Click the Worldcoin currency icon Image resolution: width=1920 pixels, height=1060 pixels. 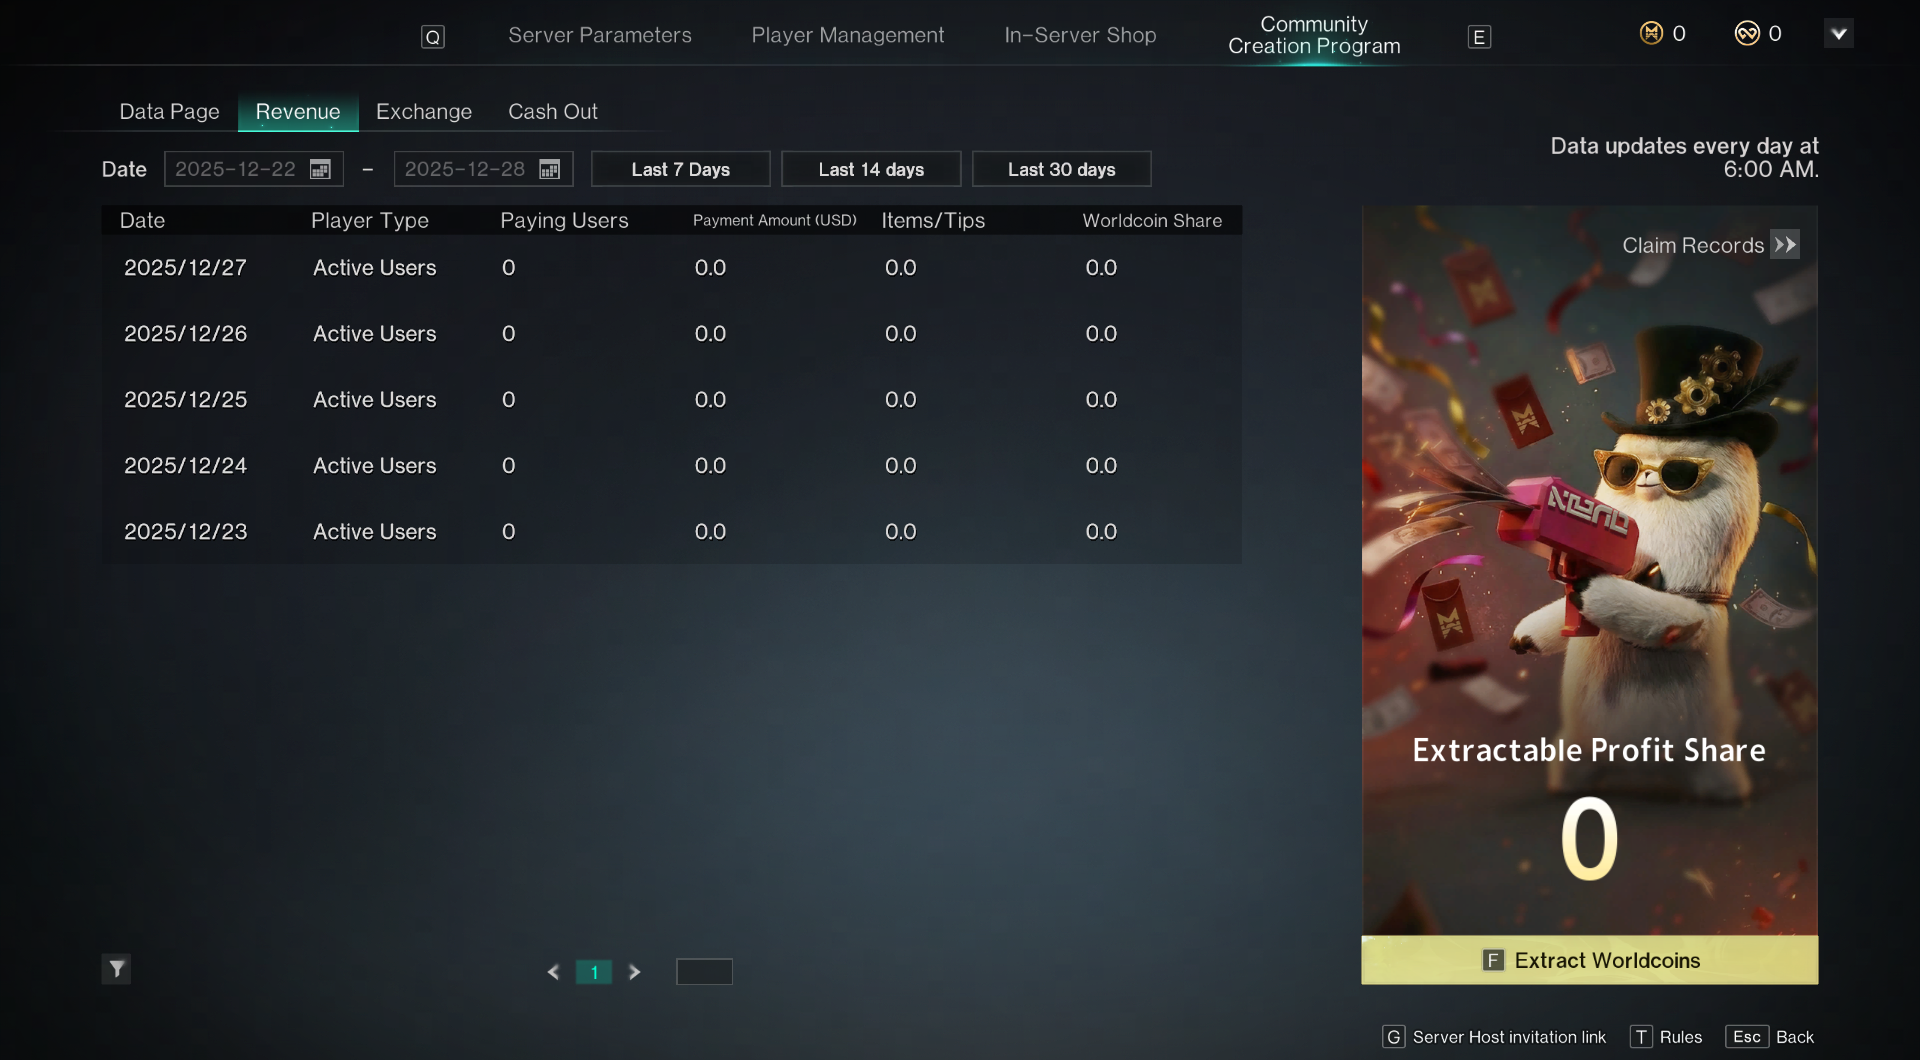(1746, 34)
